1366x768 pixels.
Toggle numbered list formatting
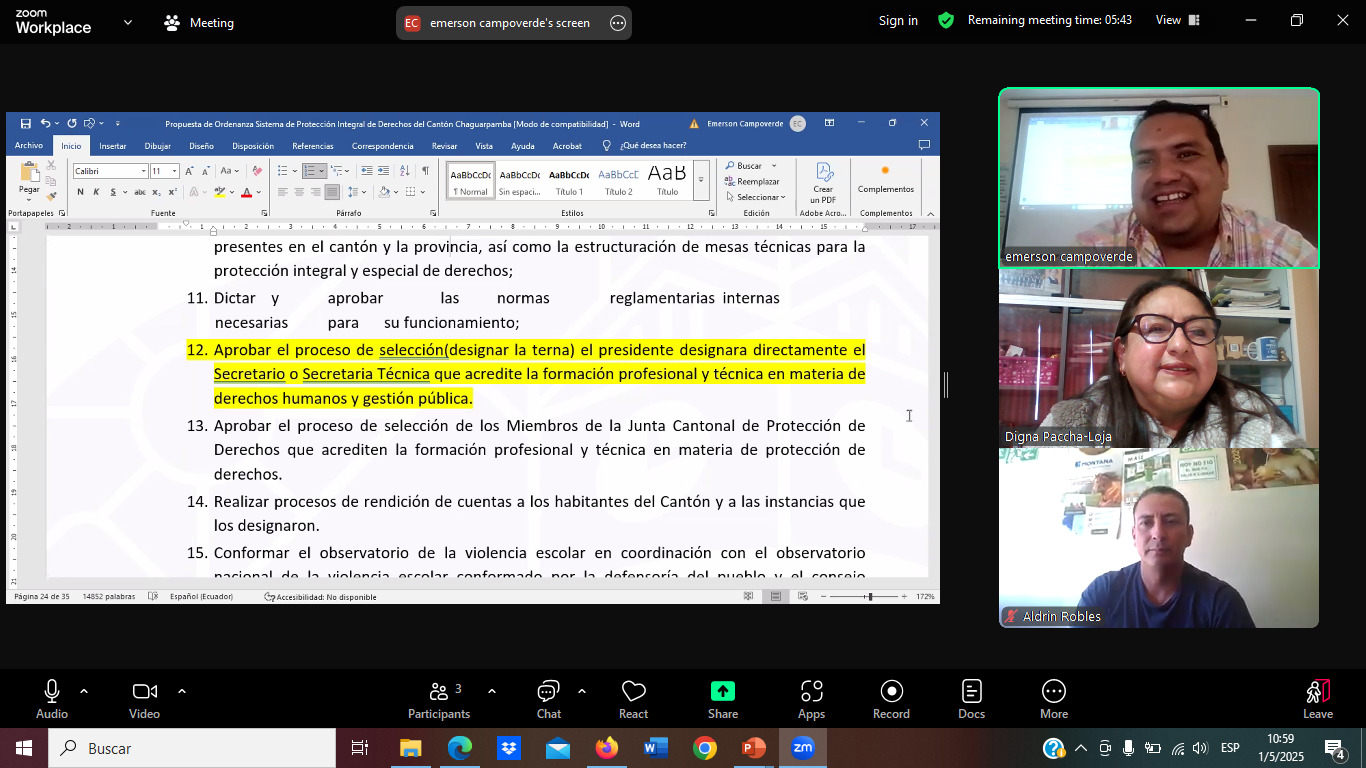310,171
